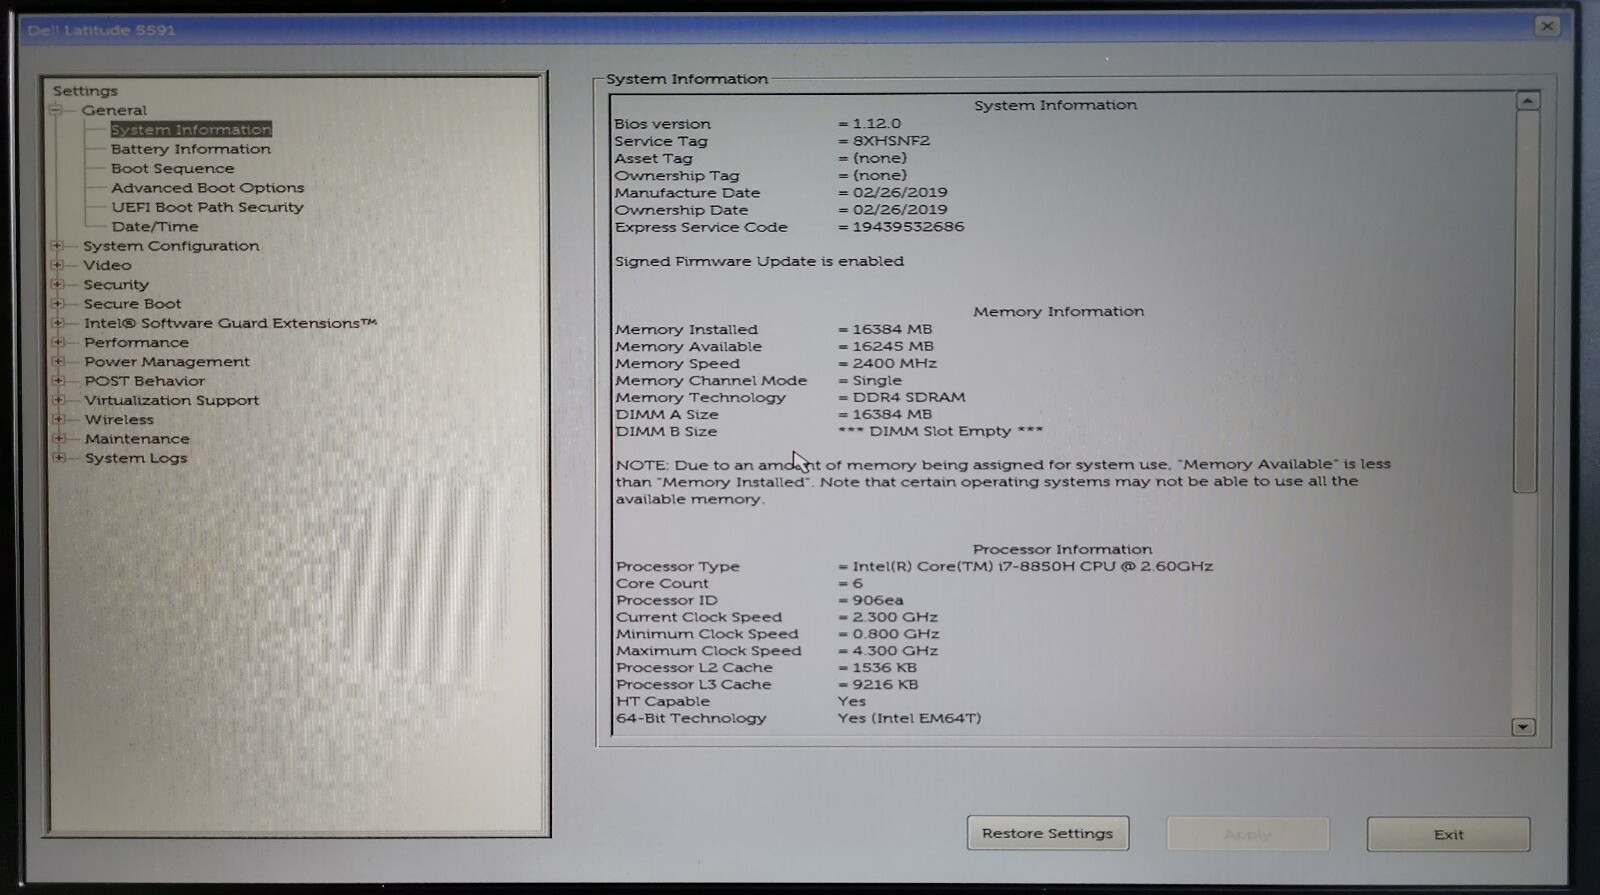
Task: Select the POST Behavior label
Action: tap(145, 381)
